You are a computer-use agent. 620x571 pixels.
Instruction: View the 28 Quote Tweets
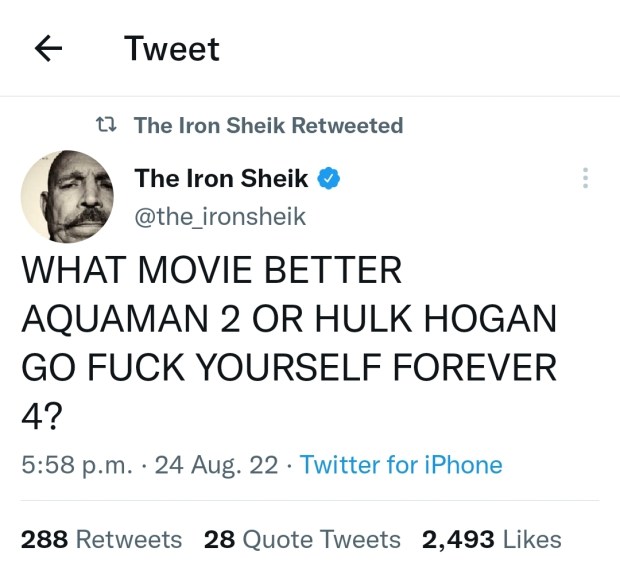point(302,539)
